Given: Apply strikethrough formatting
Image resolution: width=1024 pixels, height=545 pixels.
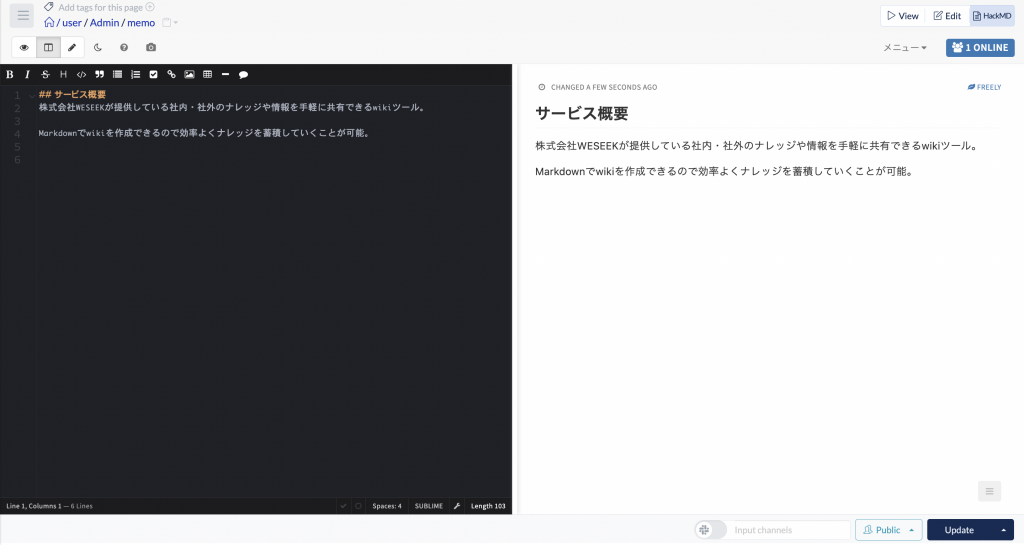Looking at the screenshot, I should click(x=45, y=74).
